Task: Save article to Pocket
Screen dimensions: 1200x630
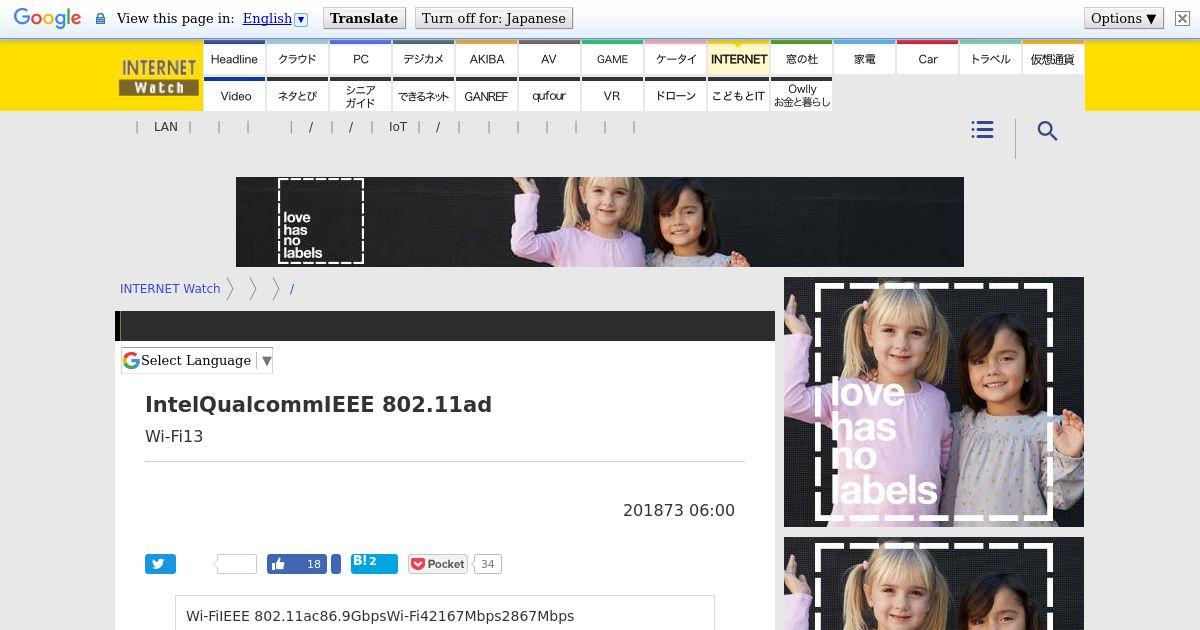Action: click(x=438, y=564)
